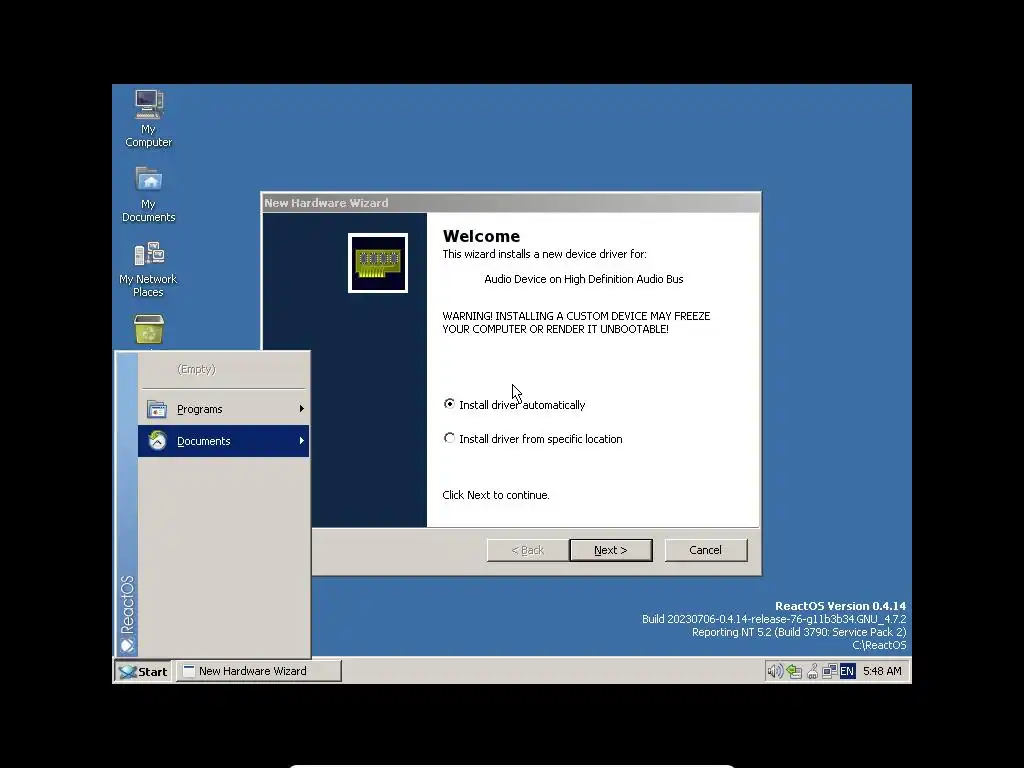Cancel the New Hardware Wizard
This screenshot has height=768, width=1024.
point(705,550)
